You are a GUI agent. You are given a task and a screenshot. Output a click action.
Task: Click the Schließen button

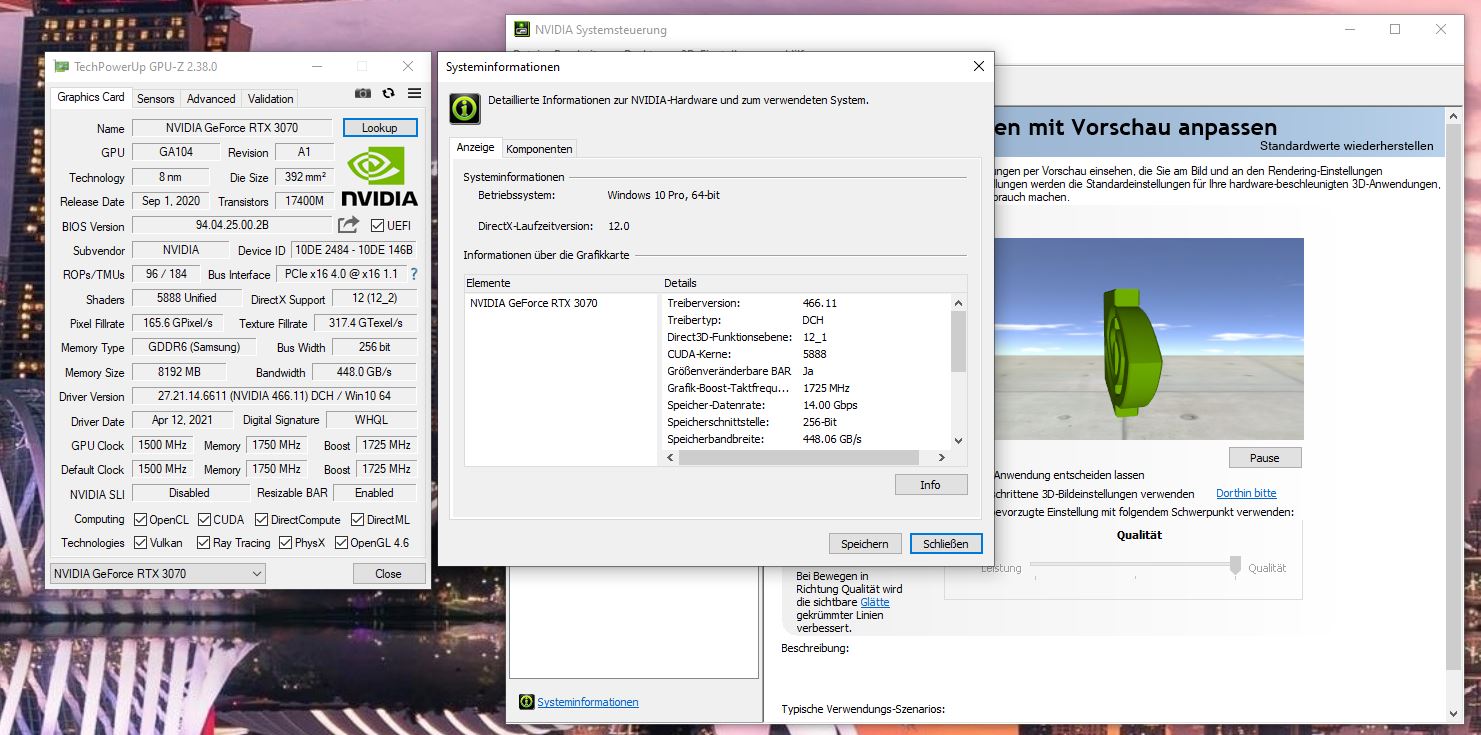pyautogui.click(x=946, y=543)
